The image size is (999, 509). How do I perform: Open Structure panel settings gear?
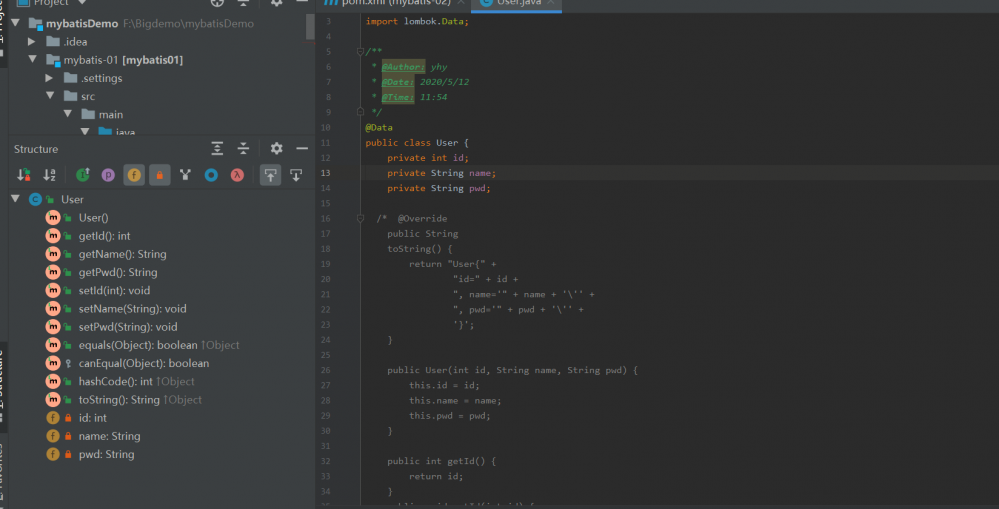[x=277, y=149]
